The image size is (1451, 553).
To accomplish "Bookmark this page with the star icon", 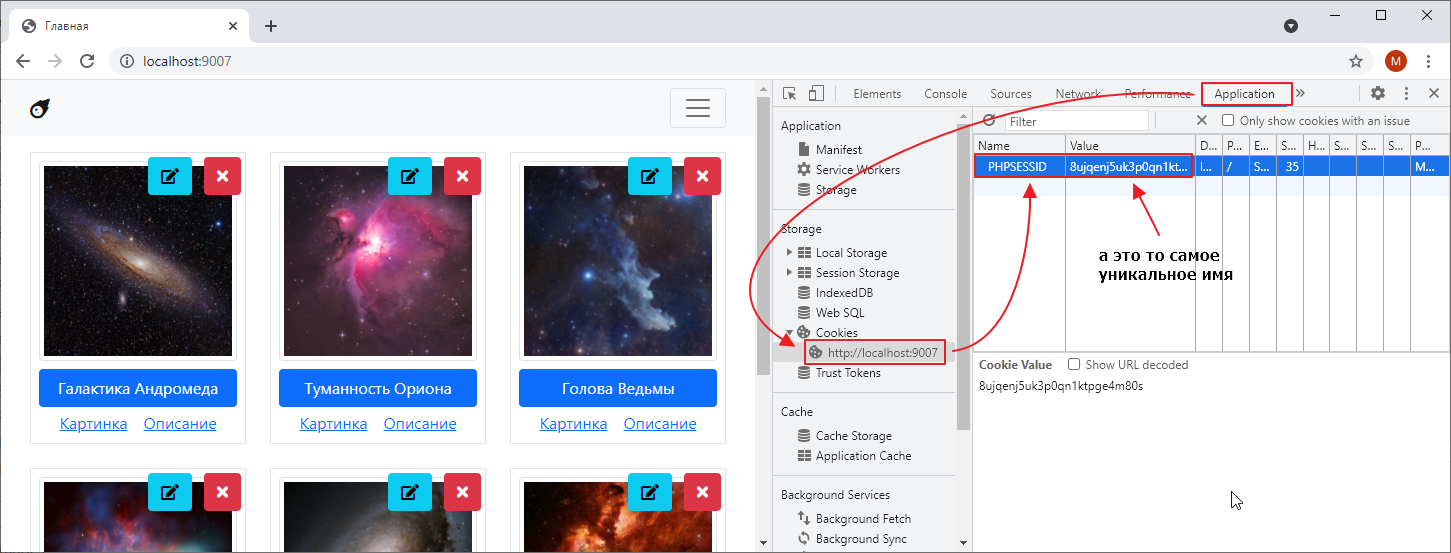I will [1356, 61].
